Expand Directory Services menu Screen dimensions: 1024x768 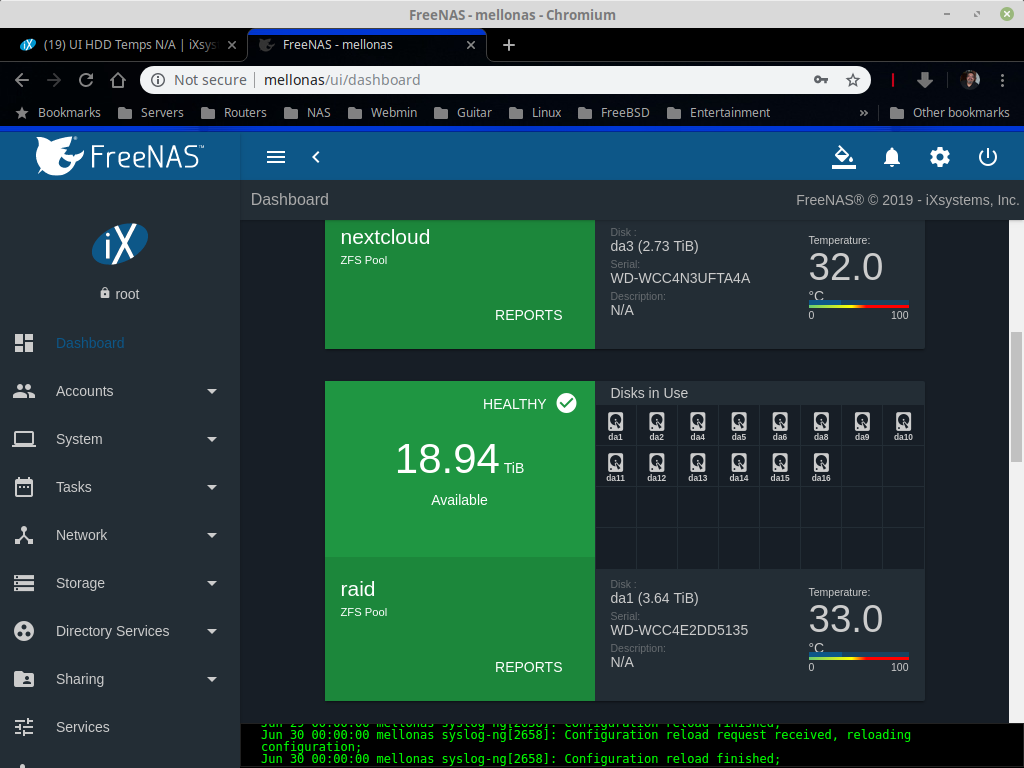click(120, 631)
